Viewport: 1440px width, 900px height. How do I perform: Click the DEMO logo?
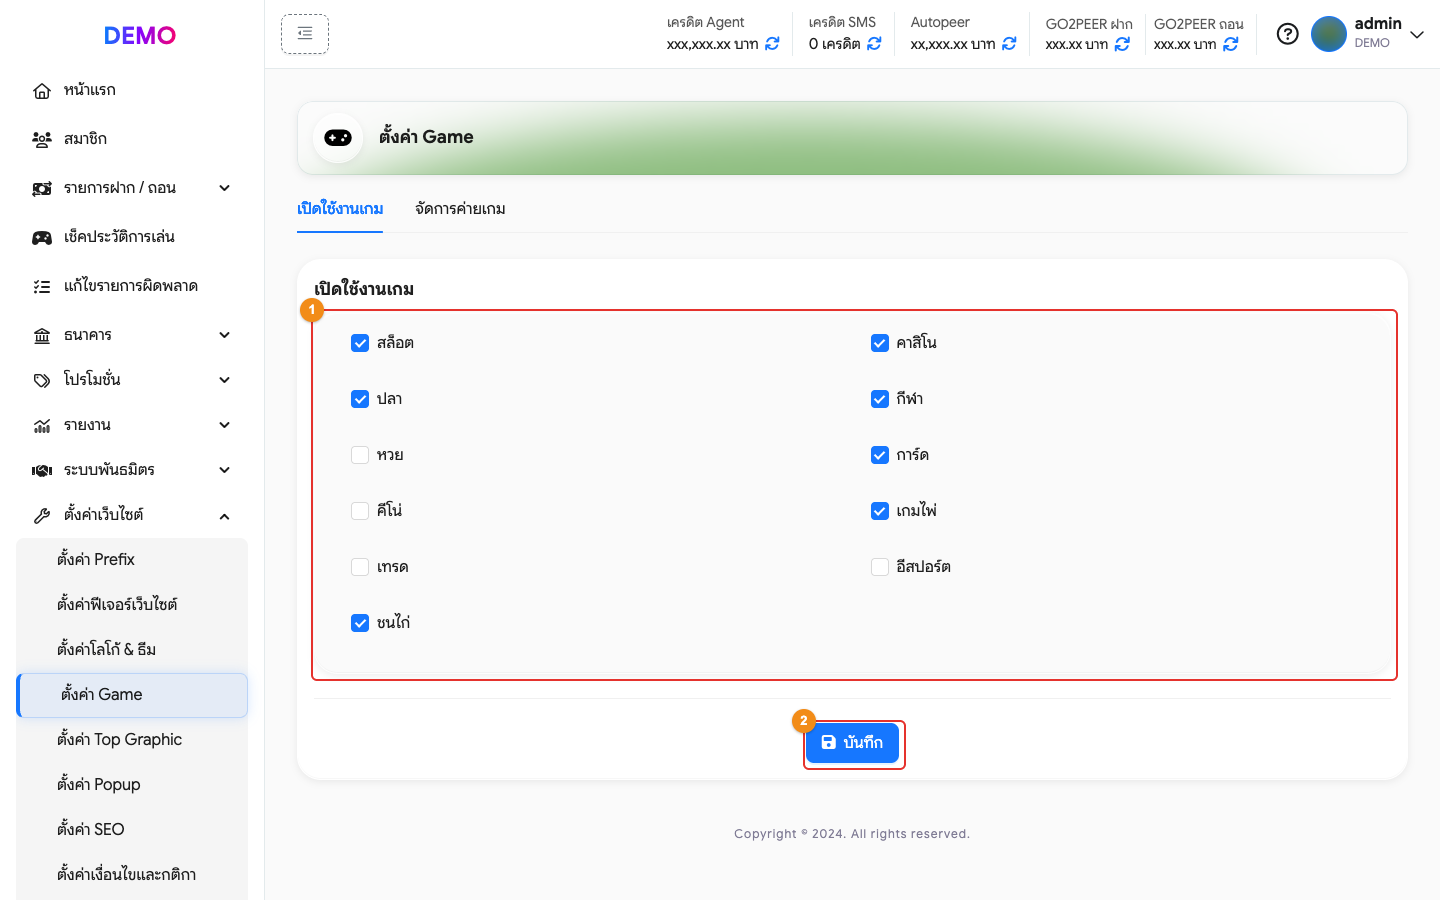140,36
